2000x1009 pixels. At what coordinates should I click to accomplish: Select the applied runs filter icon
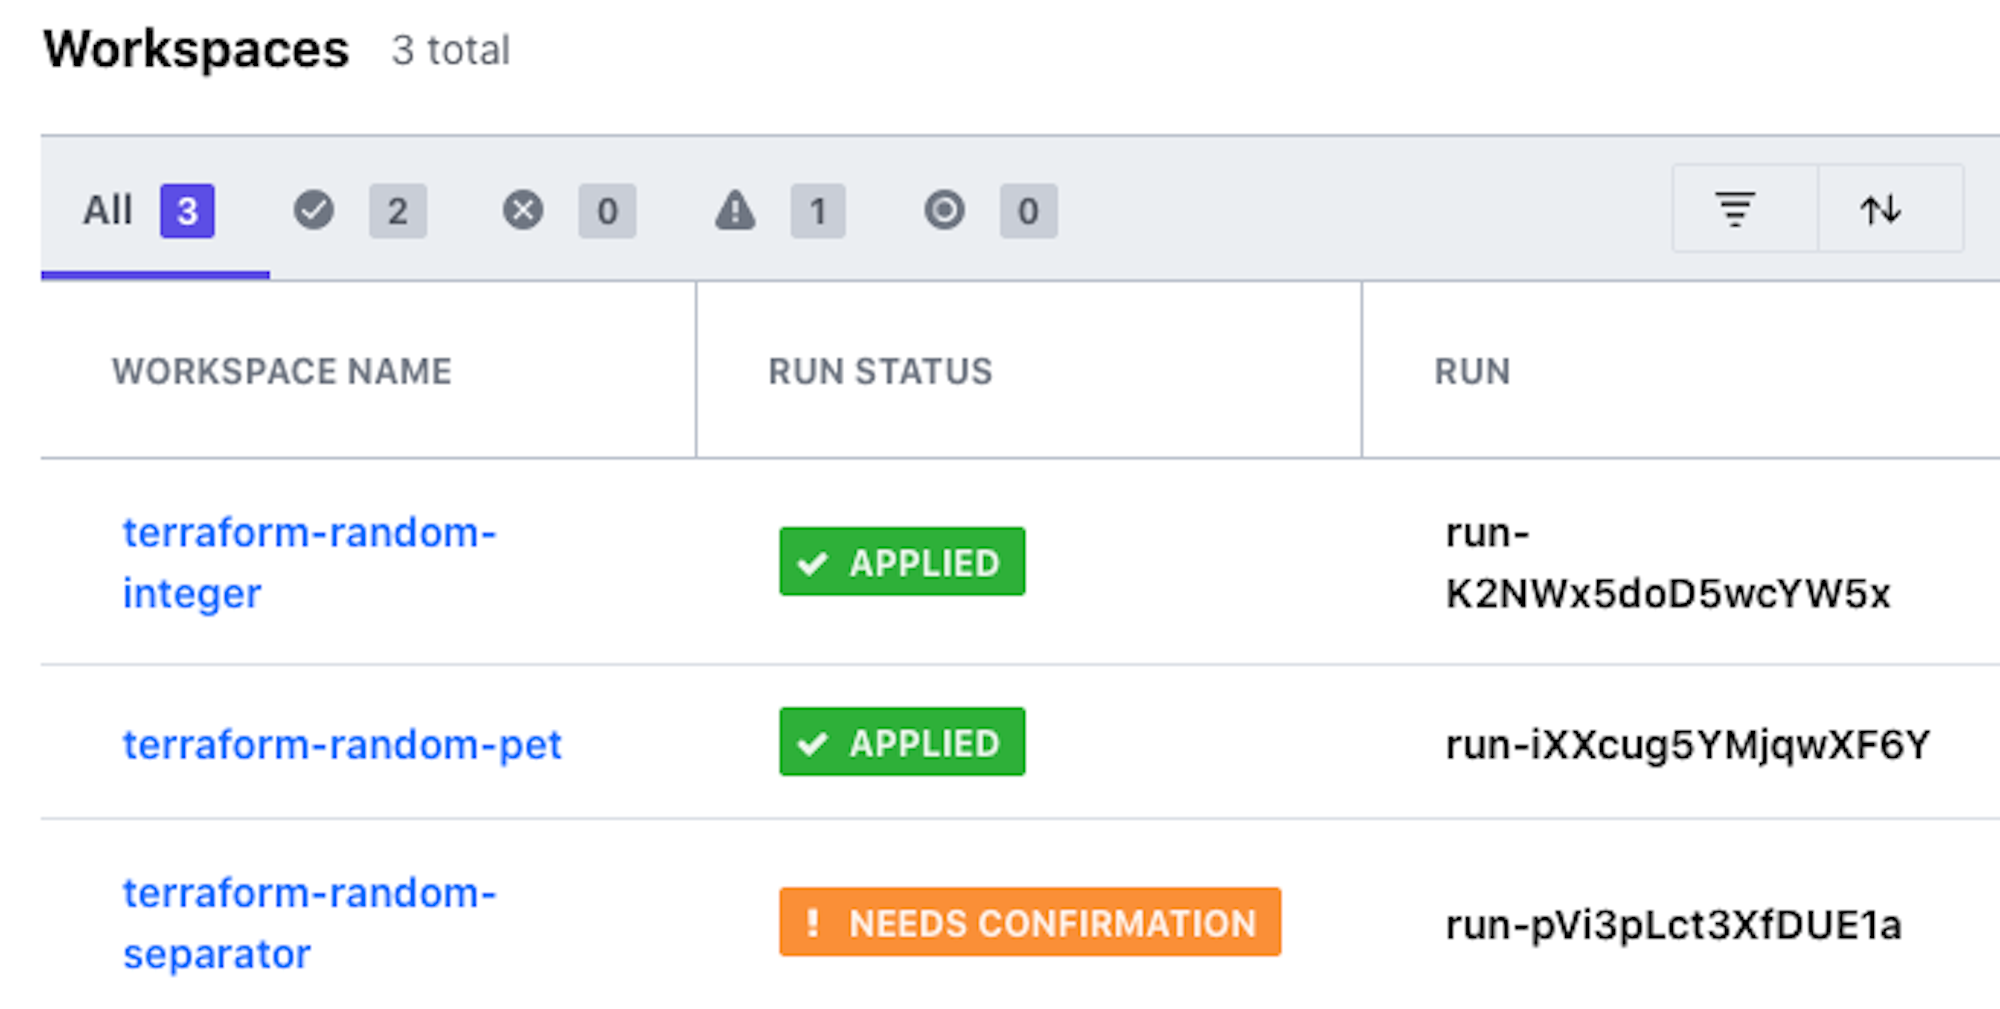point(314,210)
